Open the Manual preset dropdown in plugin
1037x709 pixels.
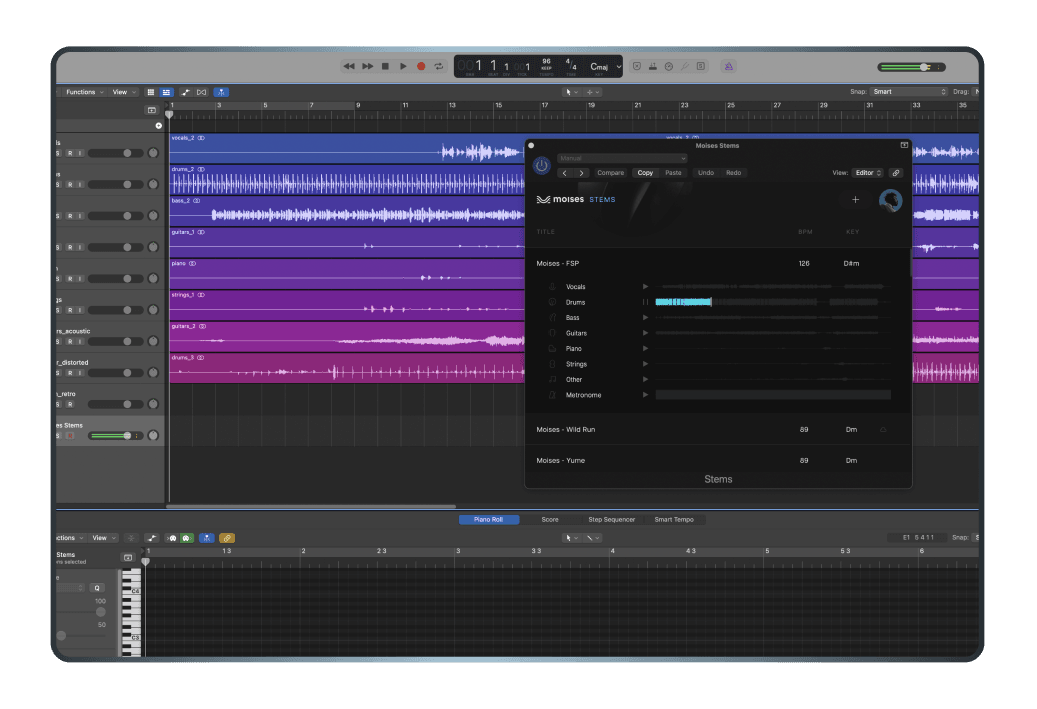[622, 158]
